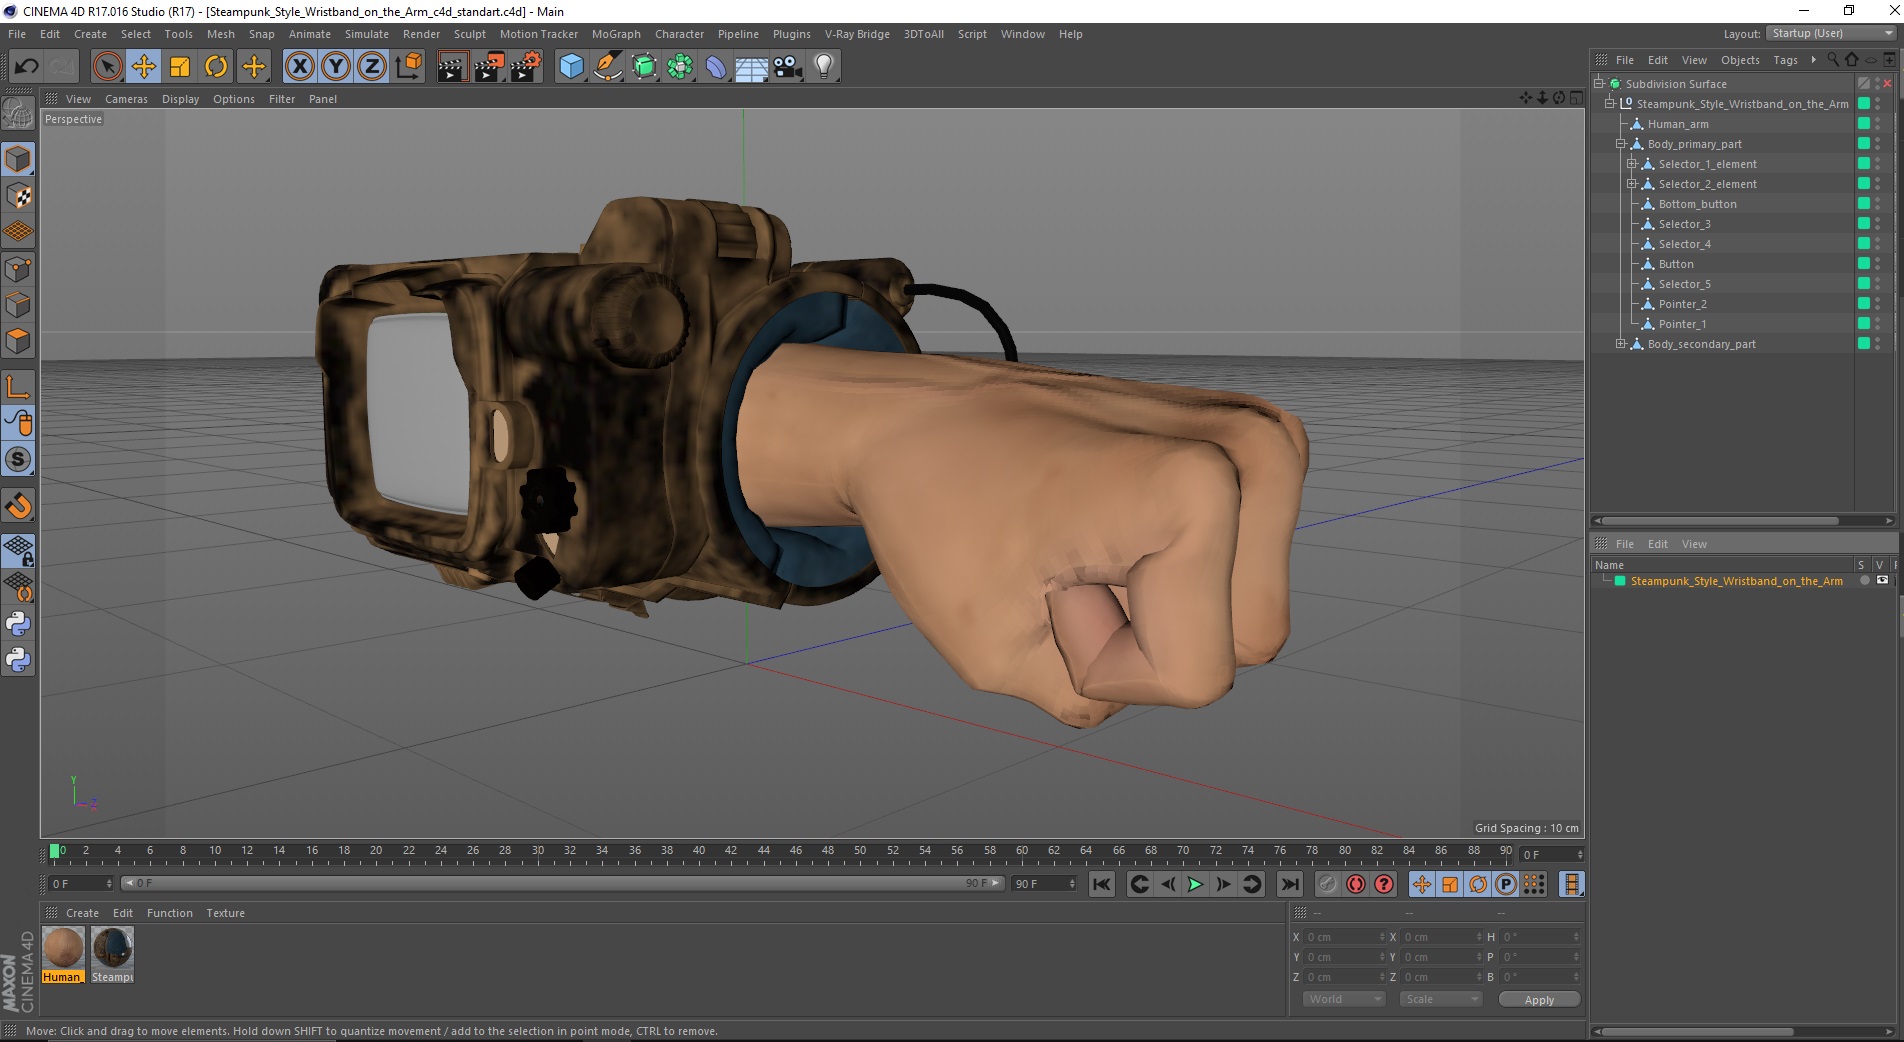The width and height of the screenshot is (1904, 1042).
Task: Open the MoGraph menu
Action: [615, 34]
